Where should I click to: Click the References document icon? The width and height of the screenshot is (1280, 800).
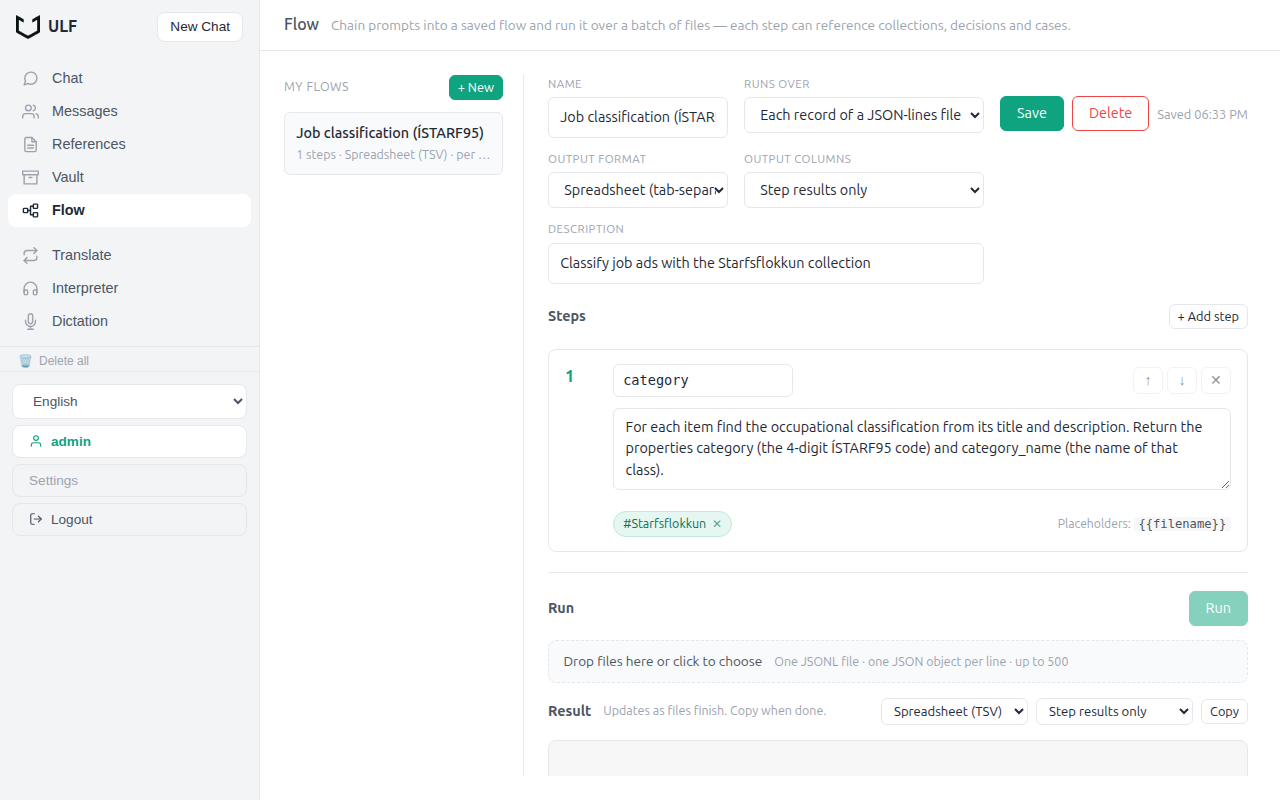[31, 144]
